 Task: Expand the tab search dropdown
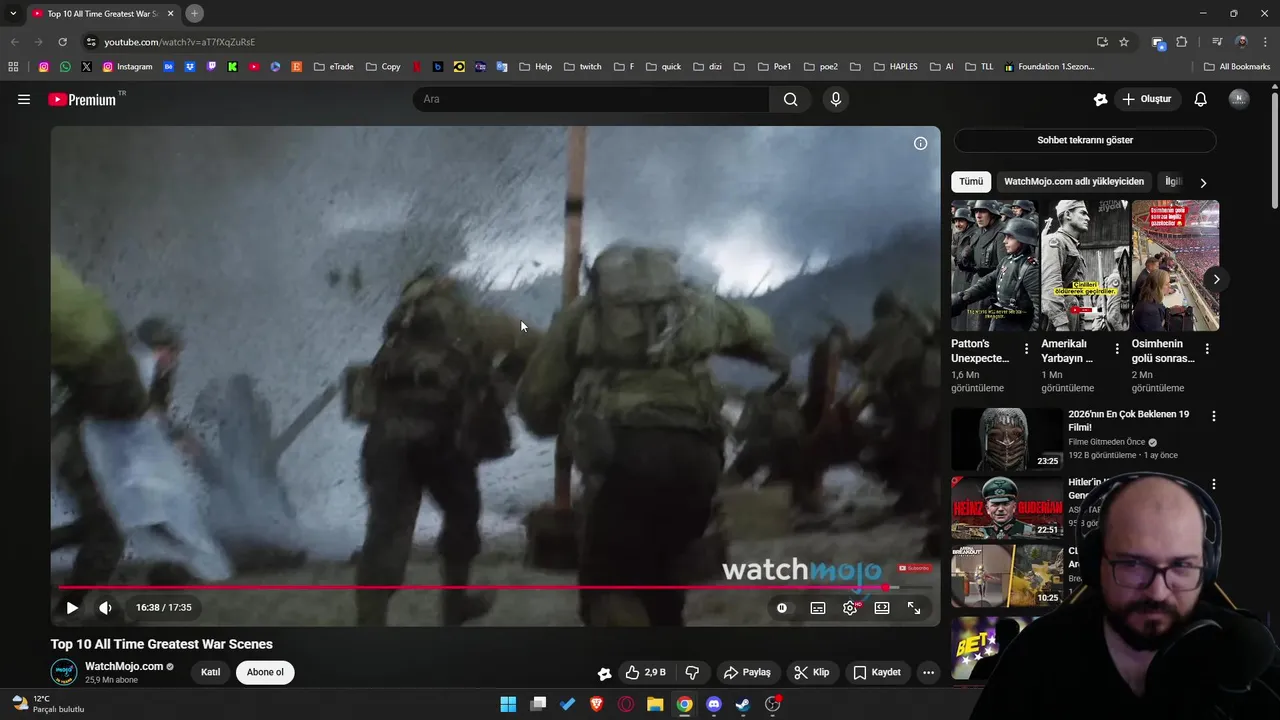click(13, 13)
